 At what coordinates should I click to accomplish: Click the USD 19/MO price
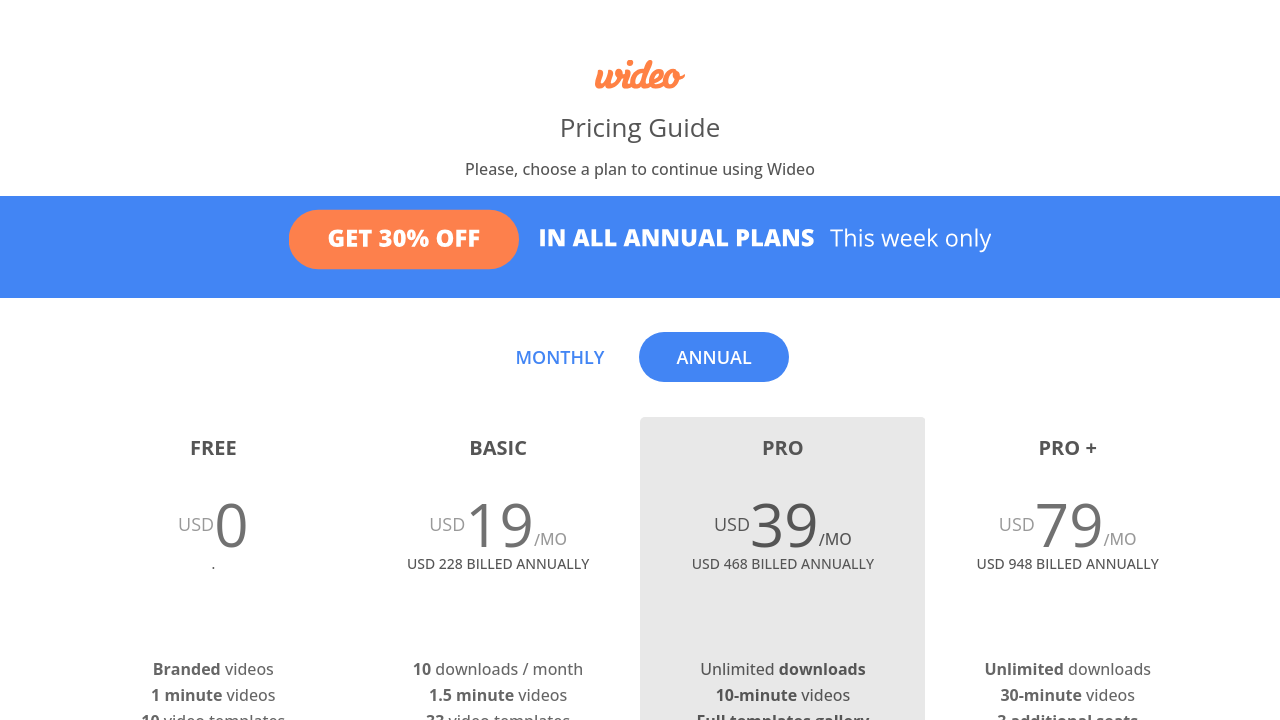click(x=498, y=526)
